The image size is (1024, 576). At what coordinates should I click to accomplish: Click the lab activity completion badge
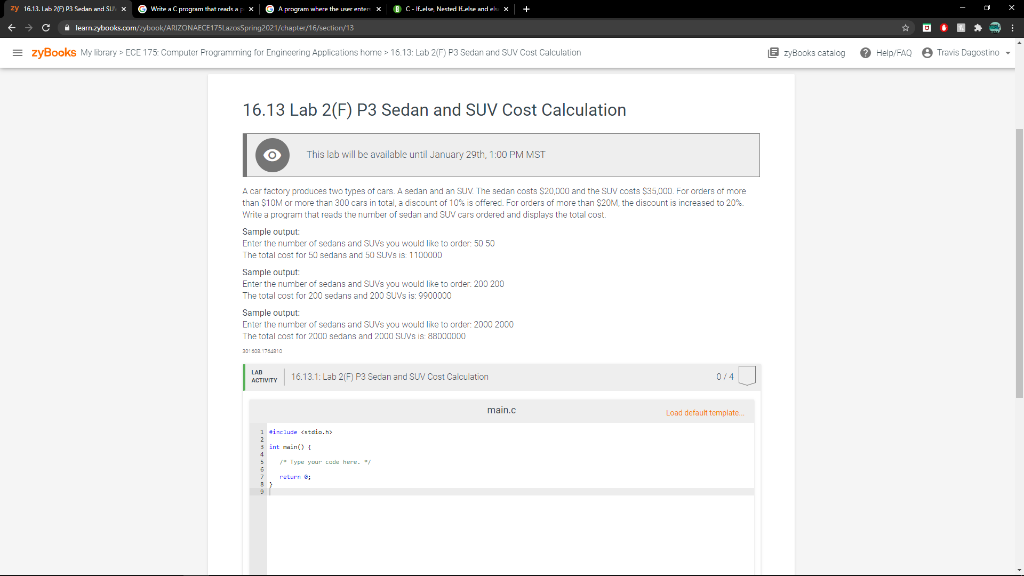[x=747, y=376]
